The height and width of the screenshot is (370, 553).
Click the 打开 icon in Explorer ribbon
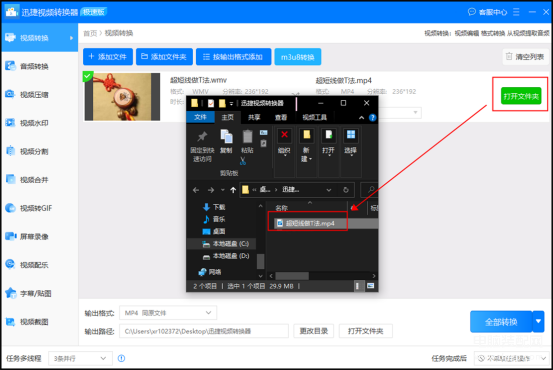329,135
